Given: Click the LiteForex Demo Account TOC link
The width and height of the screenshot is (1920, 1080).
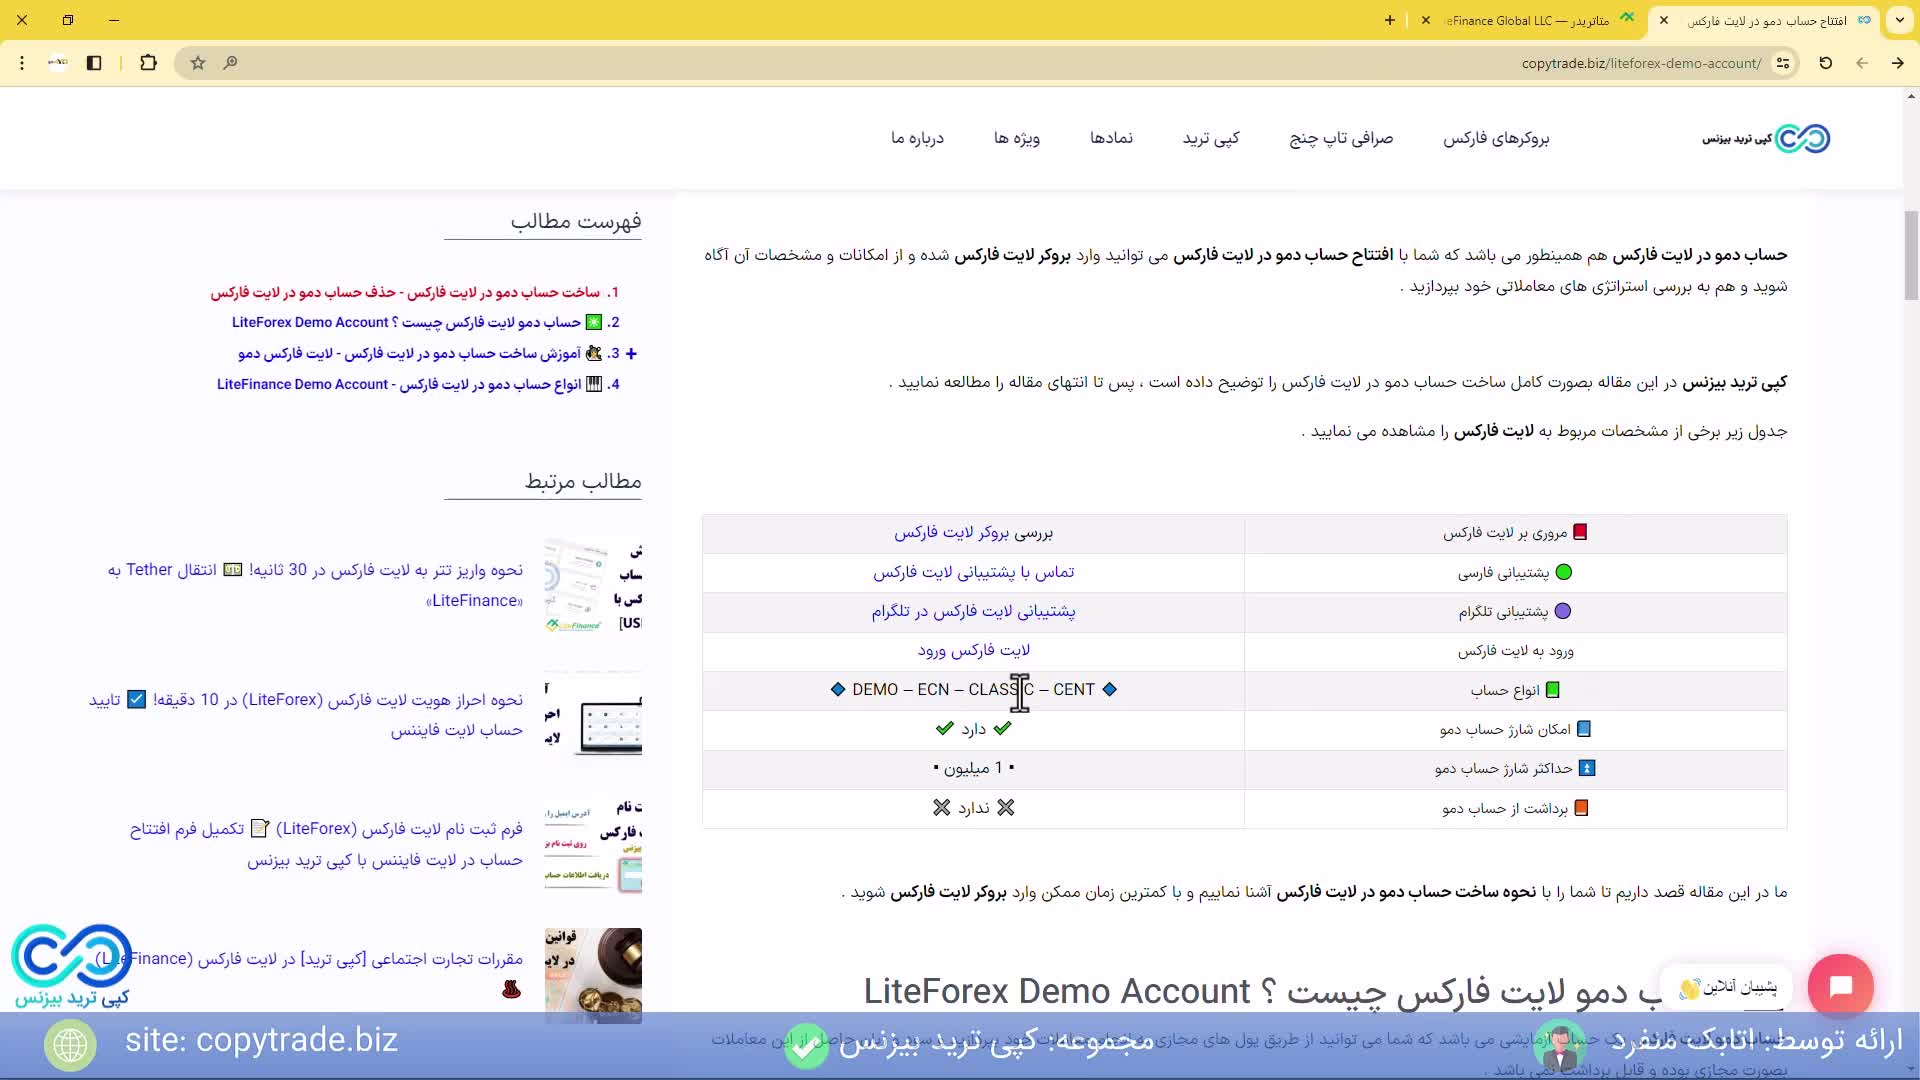Looking at the screenshot, I should (x=400, y=322).
